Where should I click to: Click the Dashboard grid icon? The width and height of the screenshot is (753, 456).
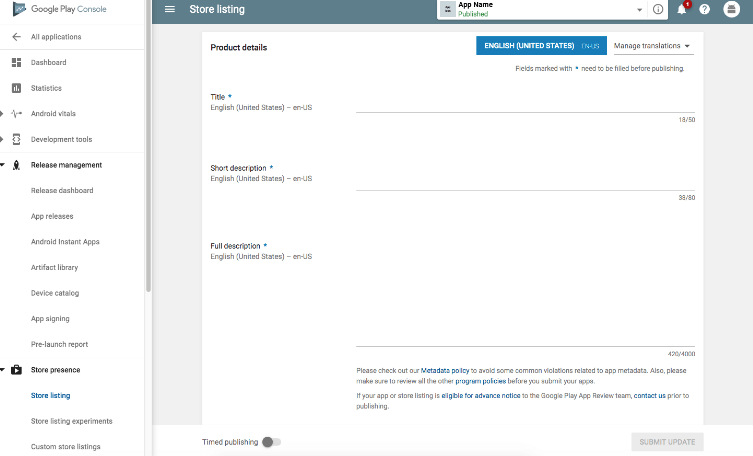click(x=16, y=62)
